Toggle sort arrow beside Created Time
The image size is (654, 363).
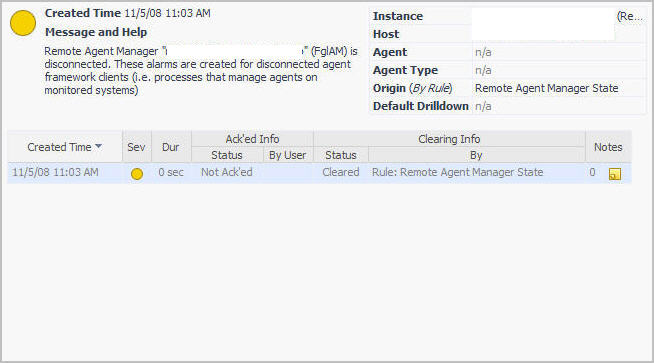(x=98, y=146)
